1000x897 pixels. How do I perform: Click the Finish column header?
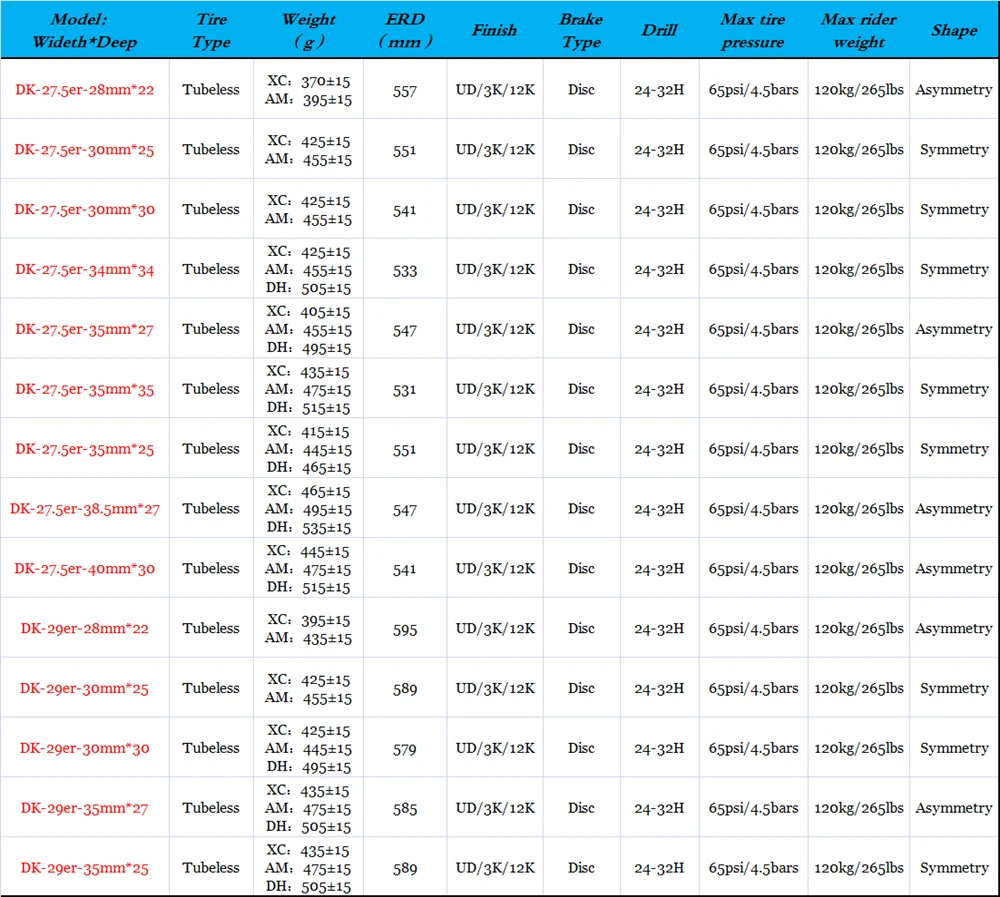(x=494, y=31)
